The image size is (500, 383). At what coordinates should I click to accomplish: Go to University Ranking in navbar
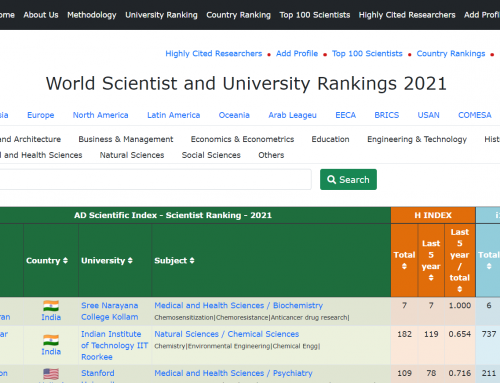coord(161,15)
